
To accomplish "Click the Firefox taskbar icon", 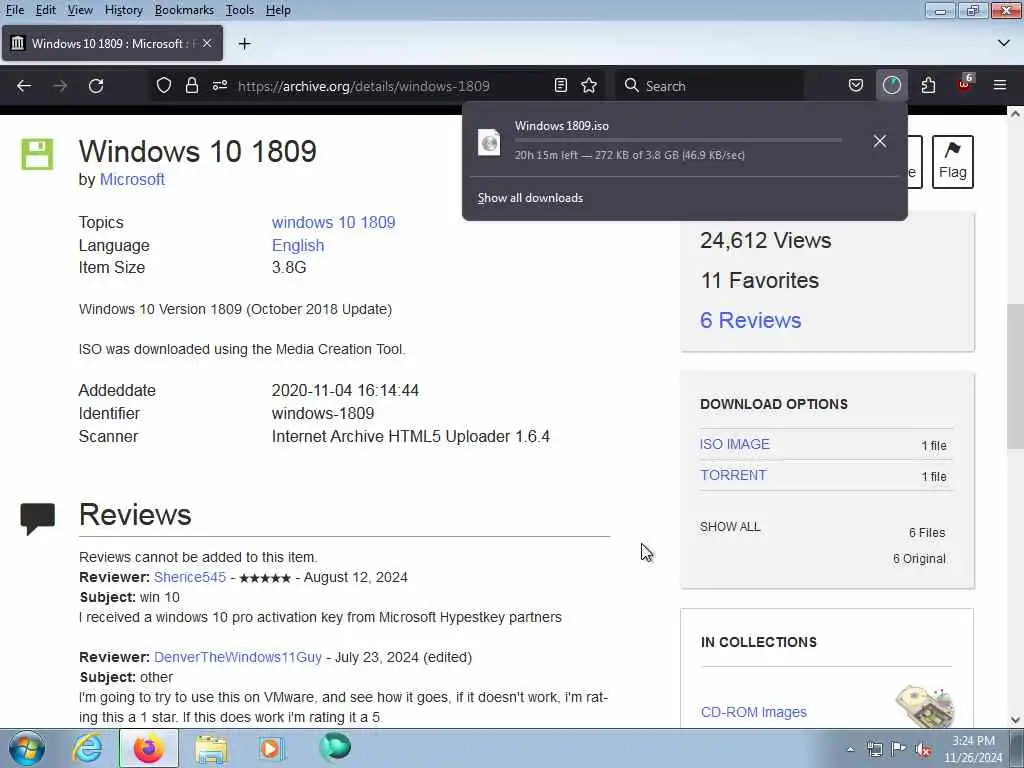I will [x=149, y=748].
